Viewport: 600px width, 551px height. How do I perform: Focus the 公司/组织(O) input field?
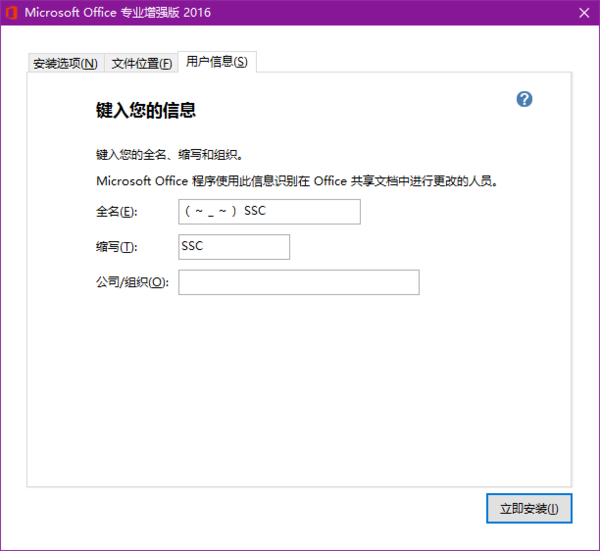299,282
